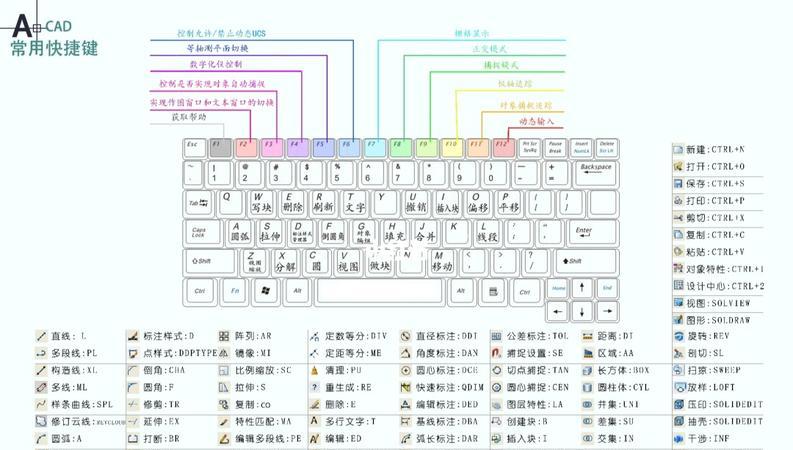Click the loft icon next to 放样:LOFT
Screen dimensions: 793x450
pos(679,387)
